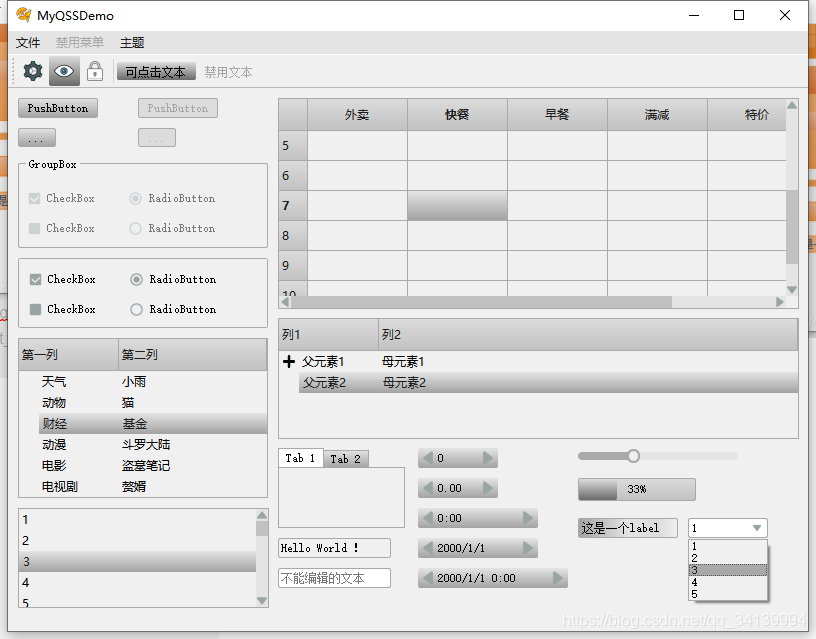Toggle the eye view toolbar icon
The height and width of the screenshot is (639, 816).
tap(64, 71)
